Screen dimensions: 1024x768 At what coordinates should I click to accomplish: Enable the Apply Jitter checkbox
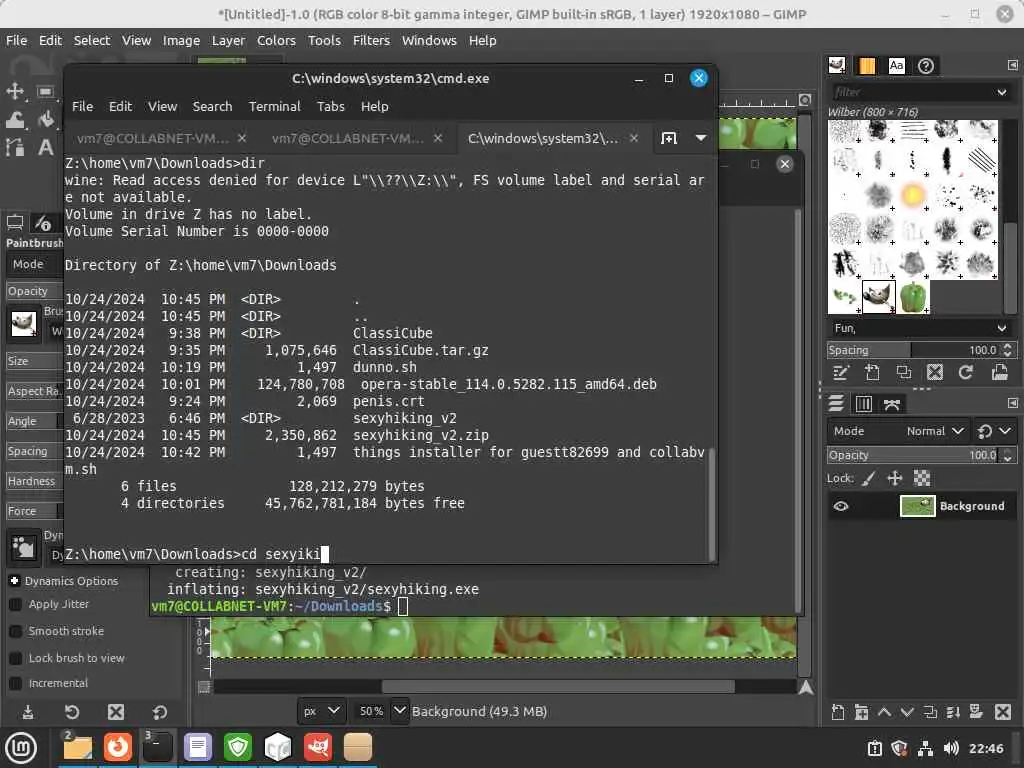(16, 605)
